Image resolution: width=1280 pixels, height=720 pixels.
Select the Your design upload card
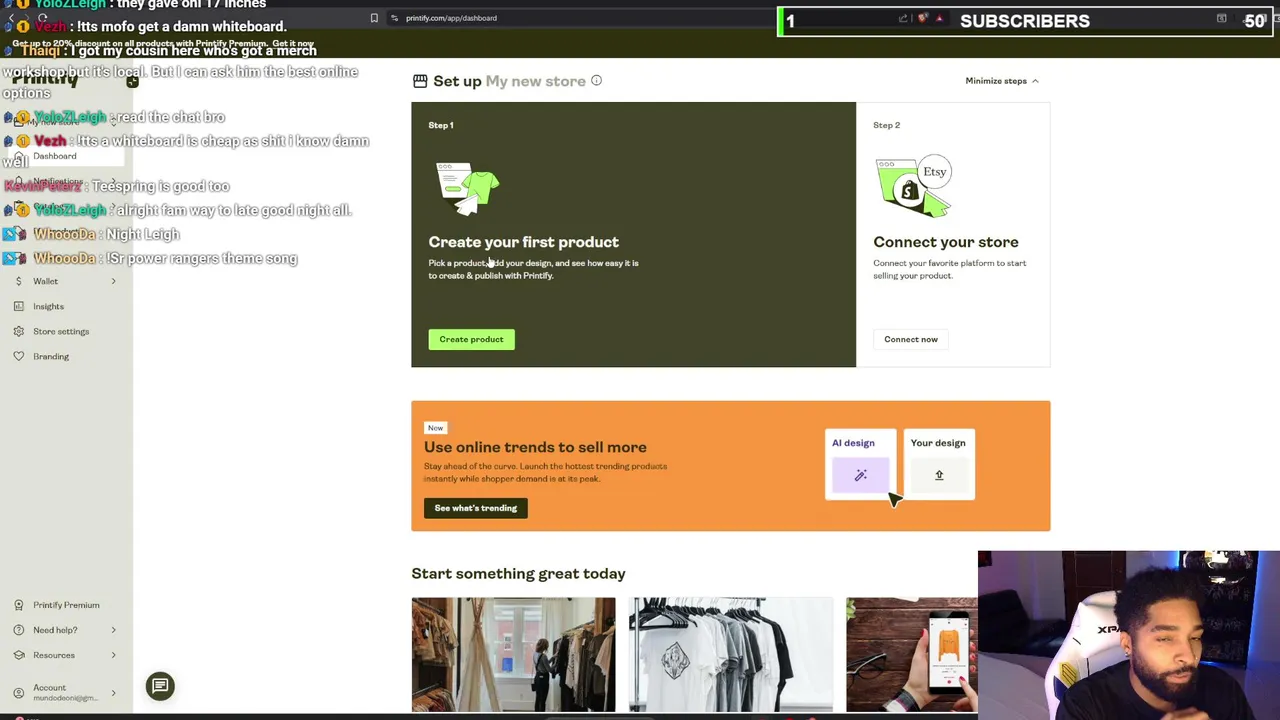click(x=939, y=466)
